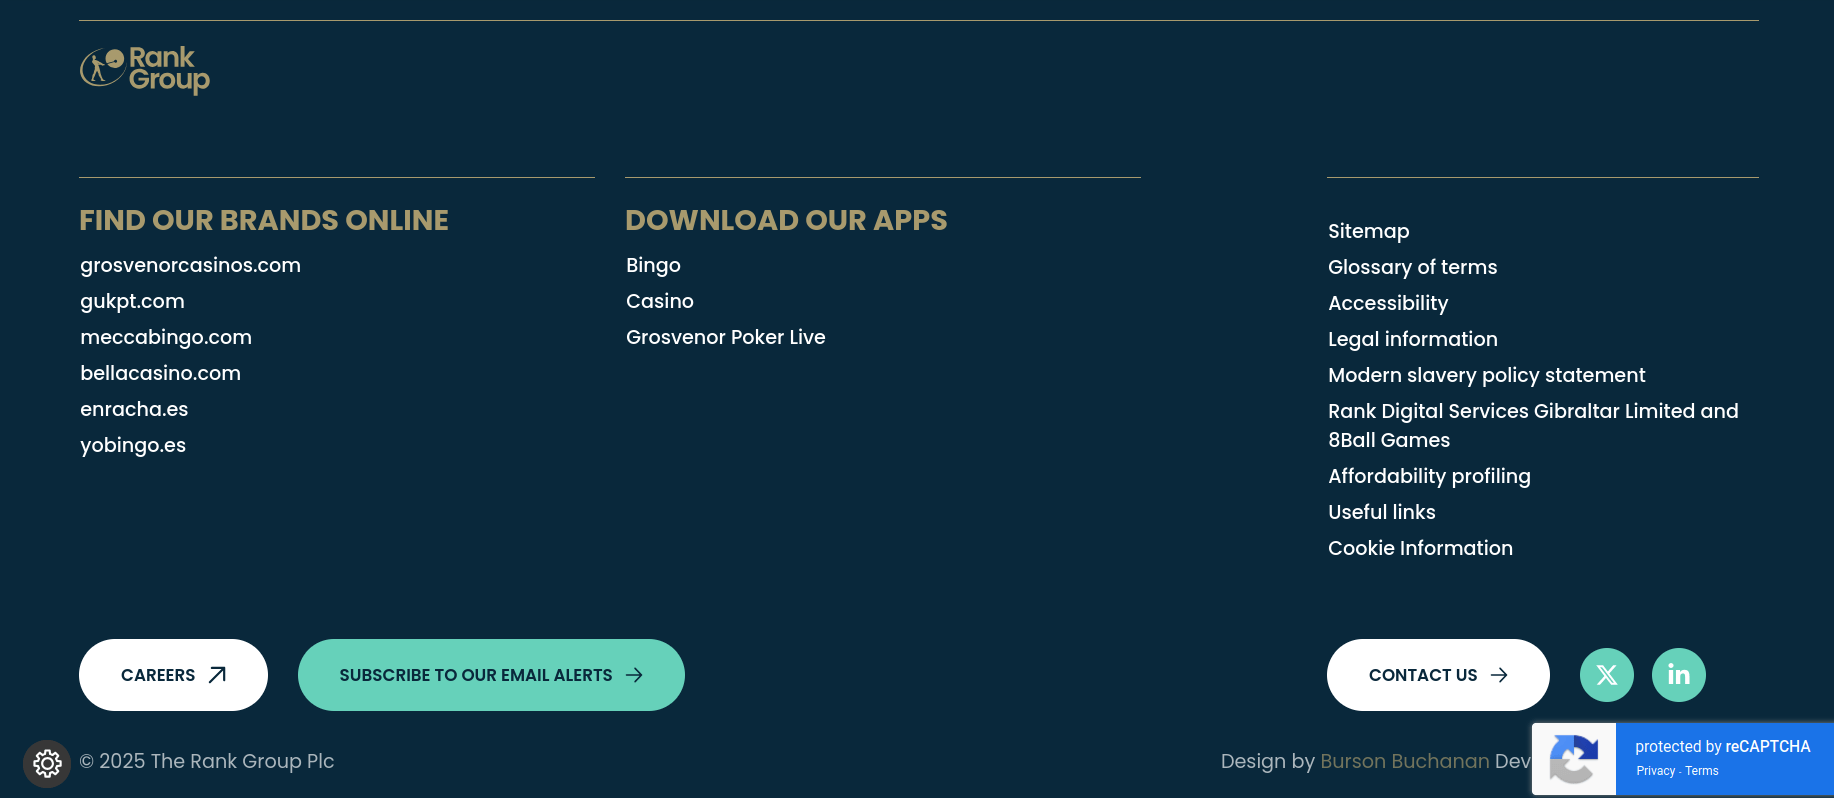The image size is (1834, 798).
Task: Open the Sitemap link
Action: click(x=1368, y=231)
